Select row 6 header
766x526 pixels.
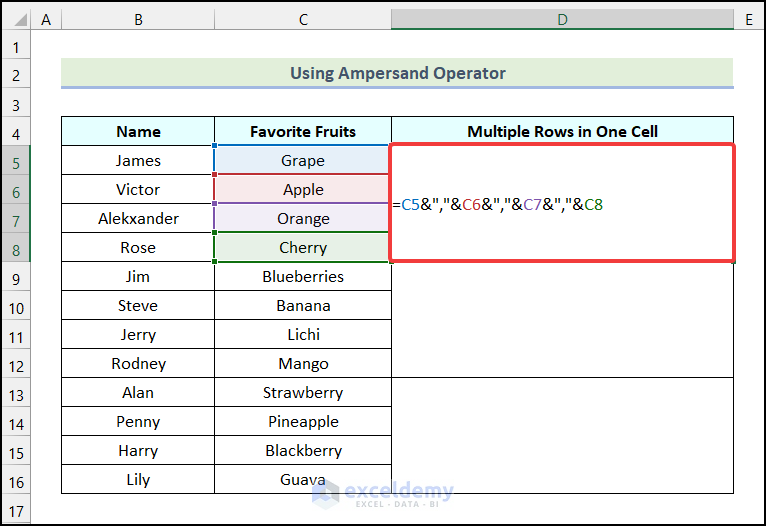click(x=16, y=191)
